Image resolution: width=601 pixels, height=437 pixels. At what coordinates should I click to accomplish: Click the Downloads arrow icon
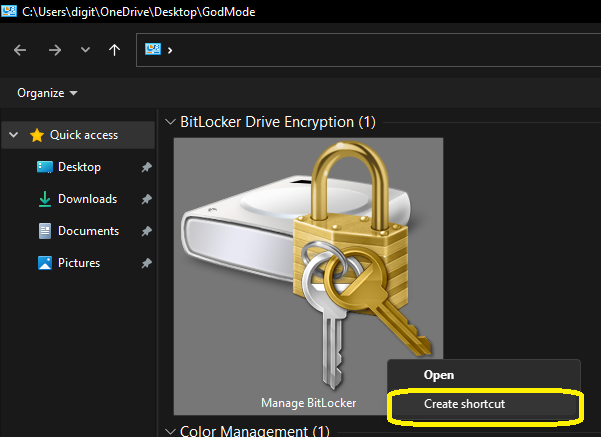pyautogui.click(x=45, y=199)
